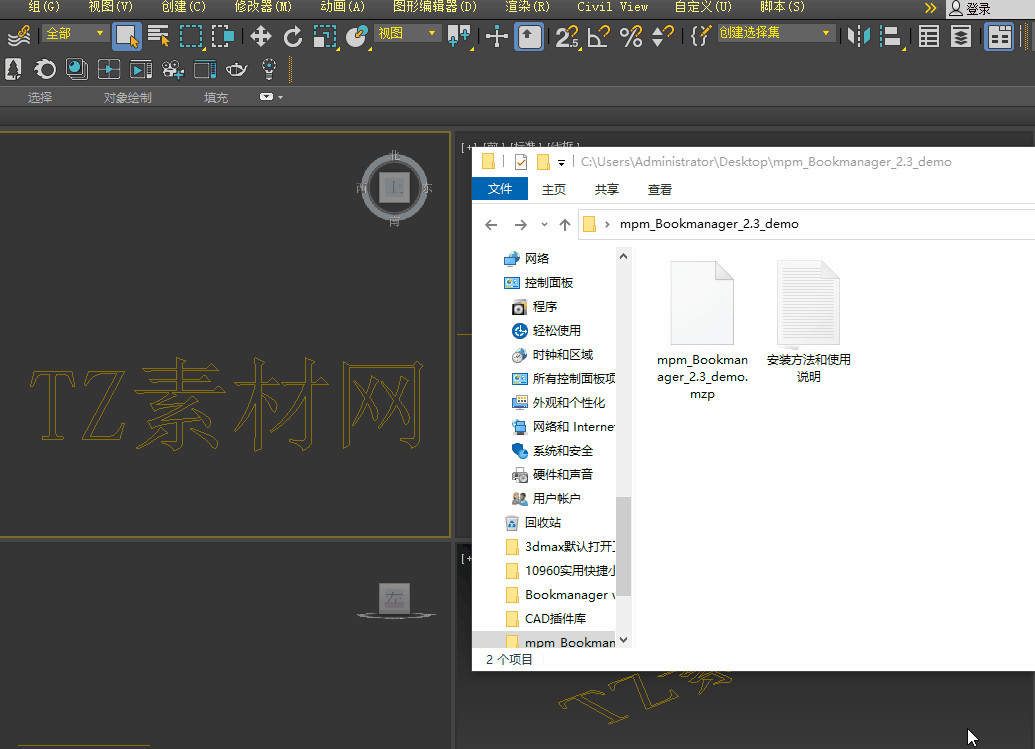1035x749 pixels.
Task: Choose the Rectangular Selection Region tool
Action: (x=191, y=36)
